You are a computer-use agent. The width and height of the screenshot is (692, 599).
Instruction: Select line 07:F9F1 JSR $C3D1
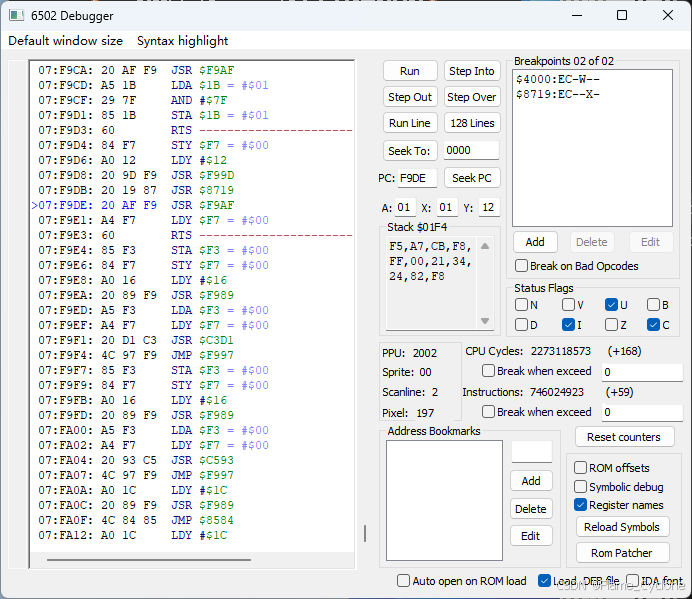click(136, 340)
